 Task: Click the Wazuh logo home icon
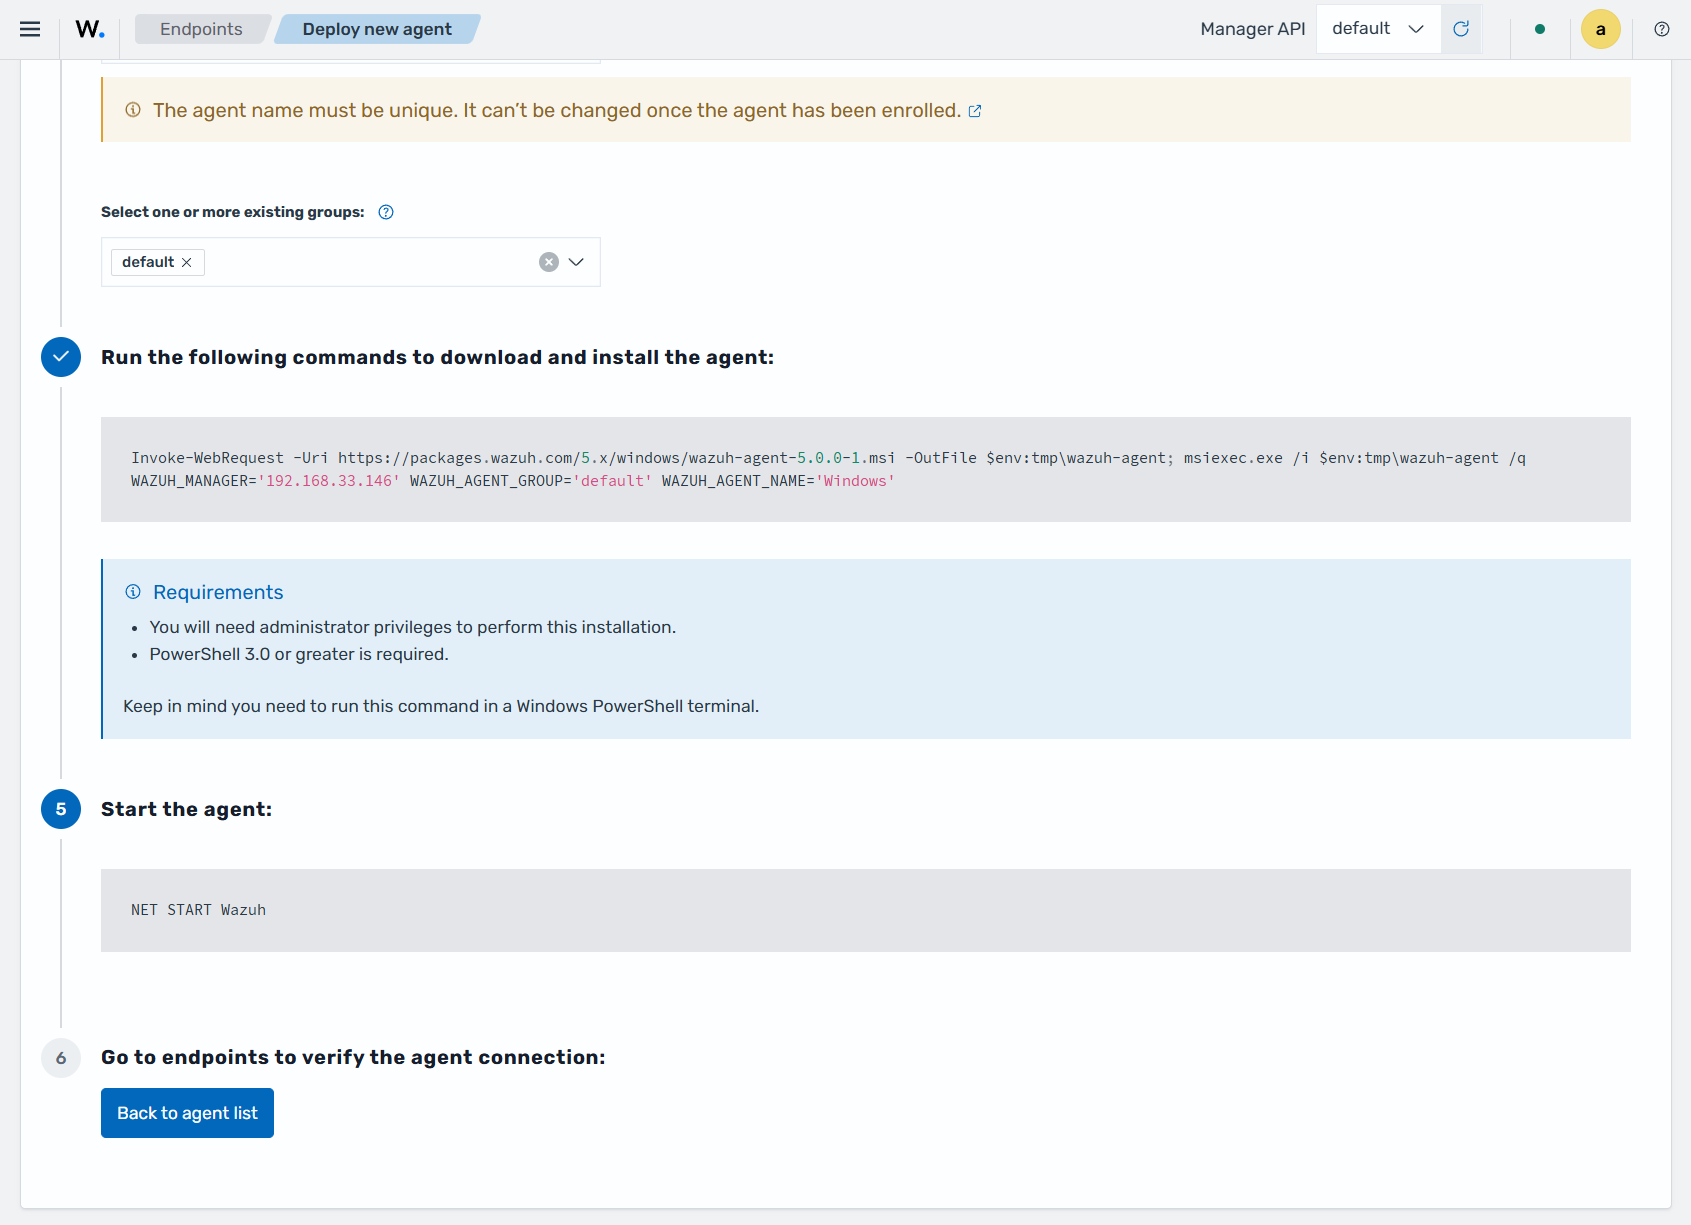click(x=90, y=29)
